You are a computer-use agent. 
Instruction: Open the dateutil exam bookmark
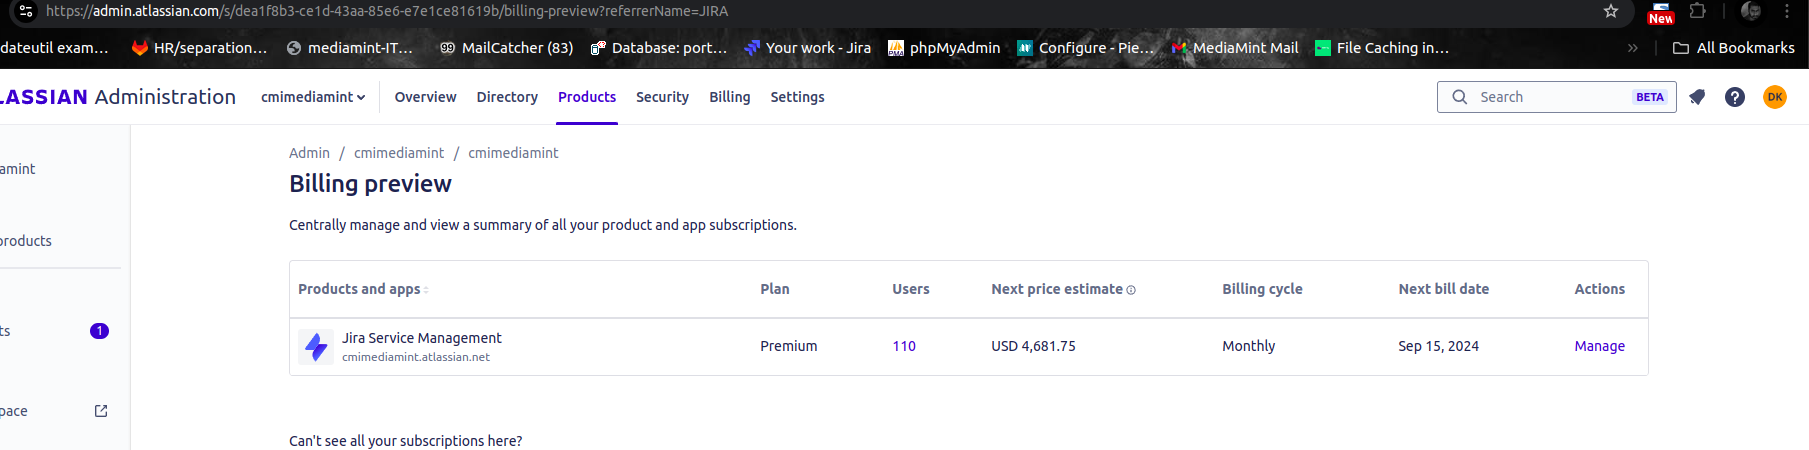(54, 48)
